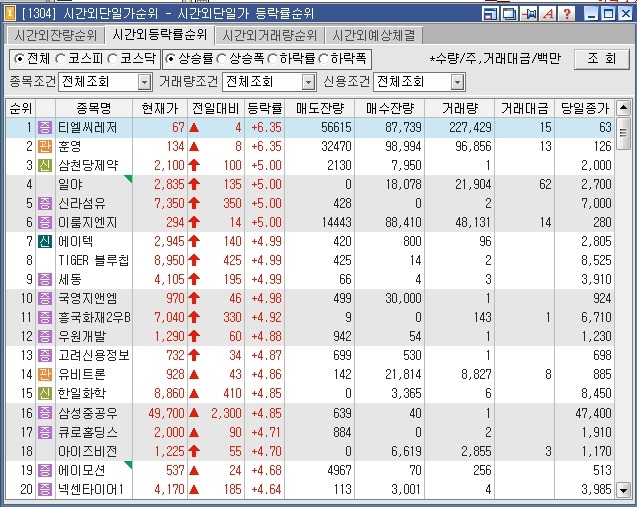Screen dimensions: 637x507
Task: Open the 거래량조건 dropdown
Action: click(x=308, y=82)
